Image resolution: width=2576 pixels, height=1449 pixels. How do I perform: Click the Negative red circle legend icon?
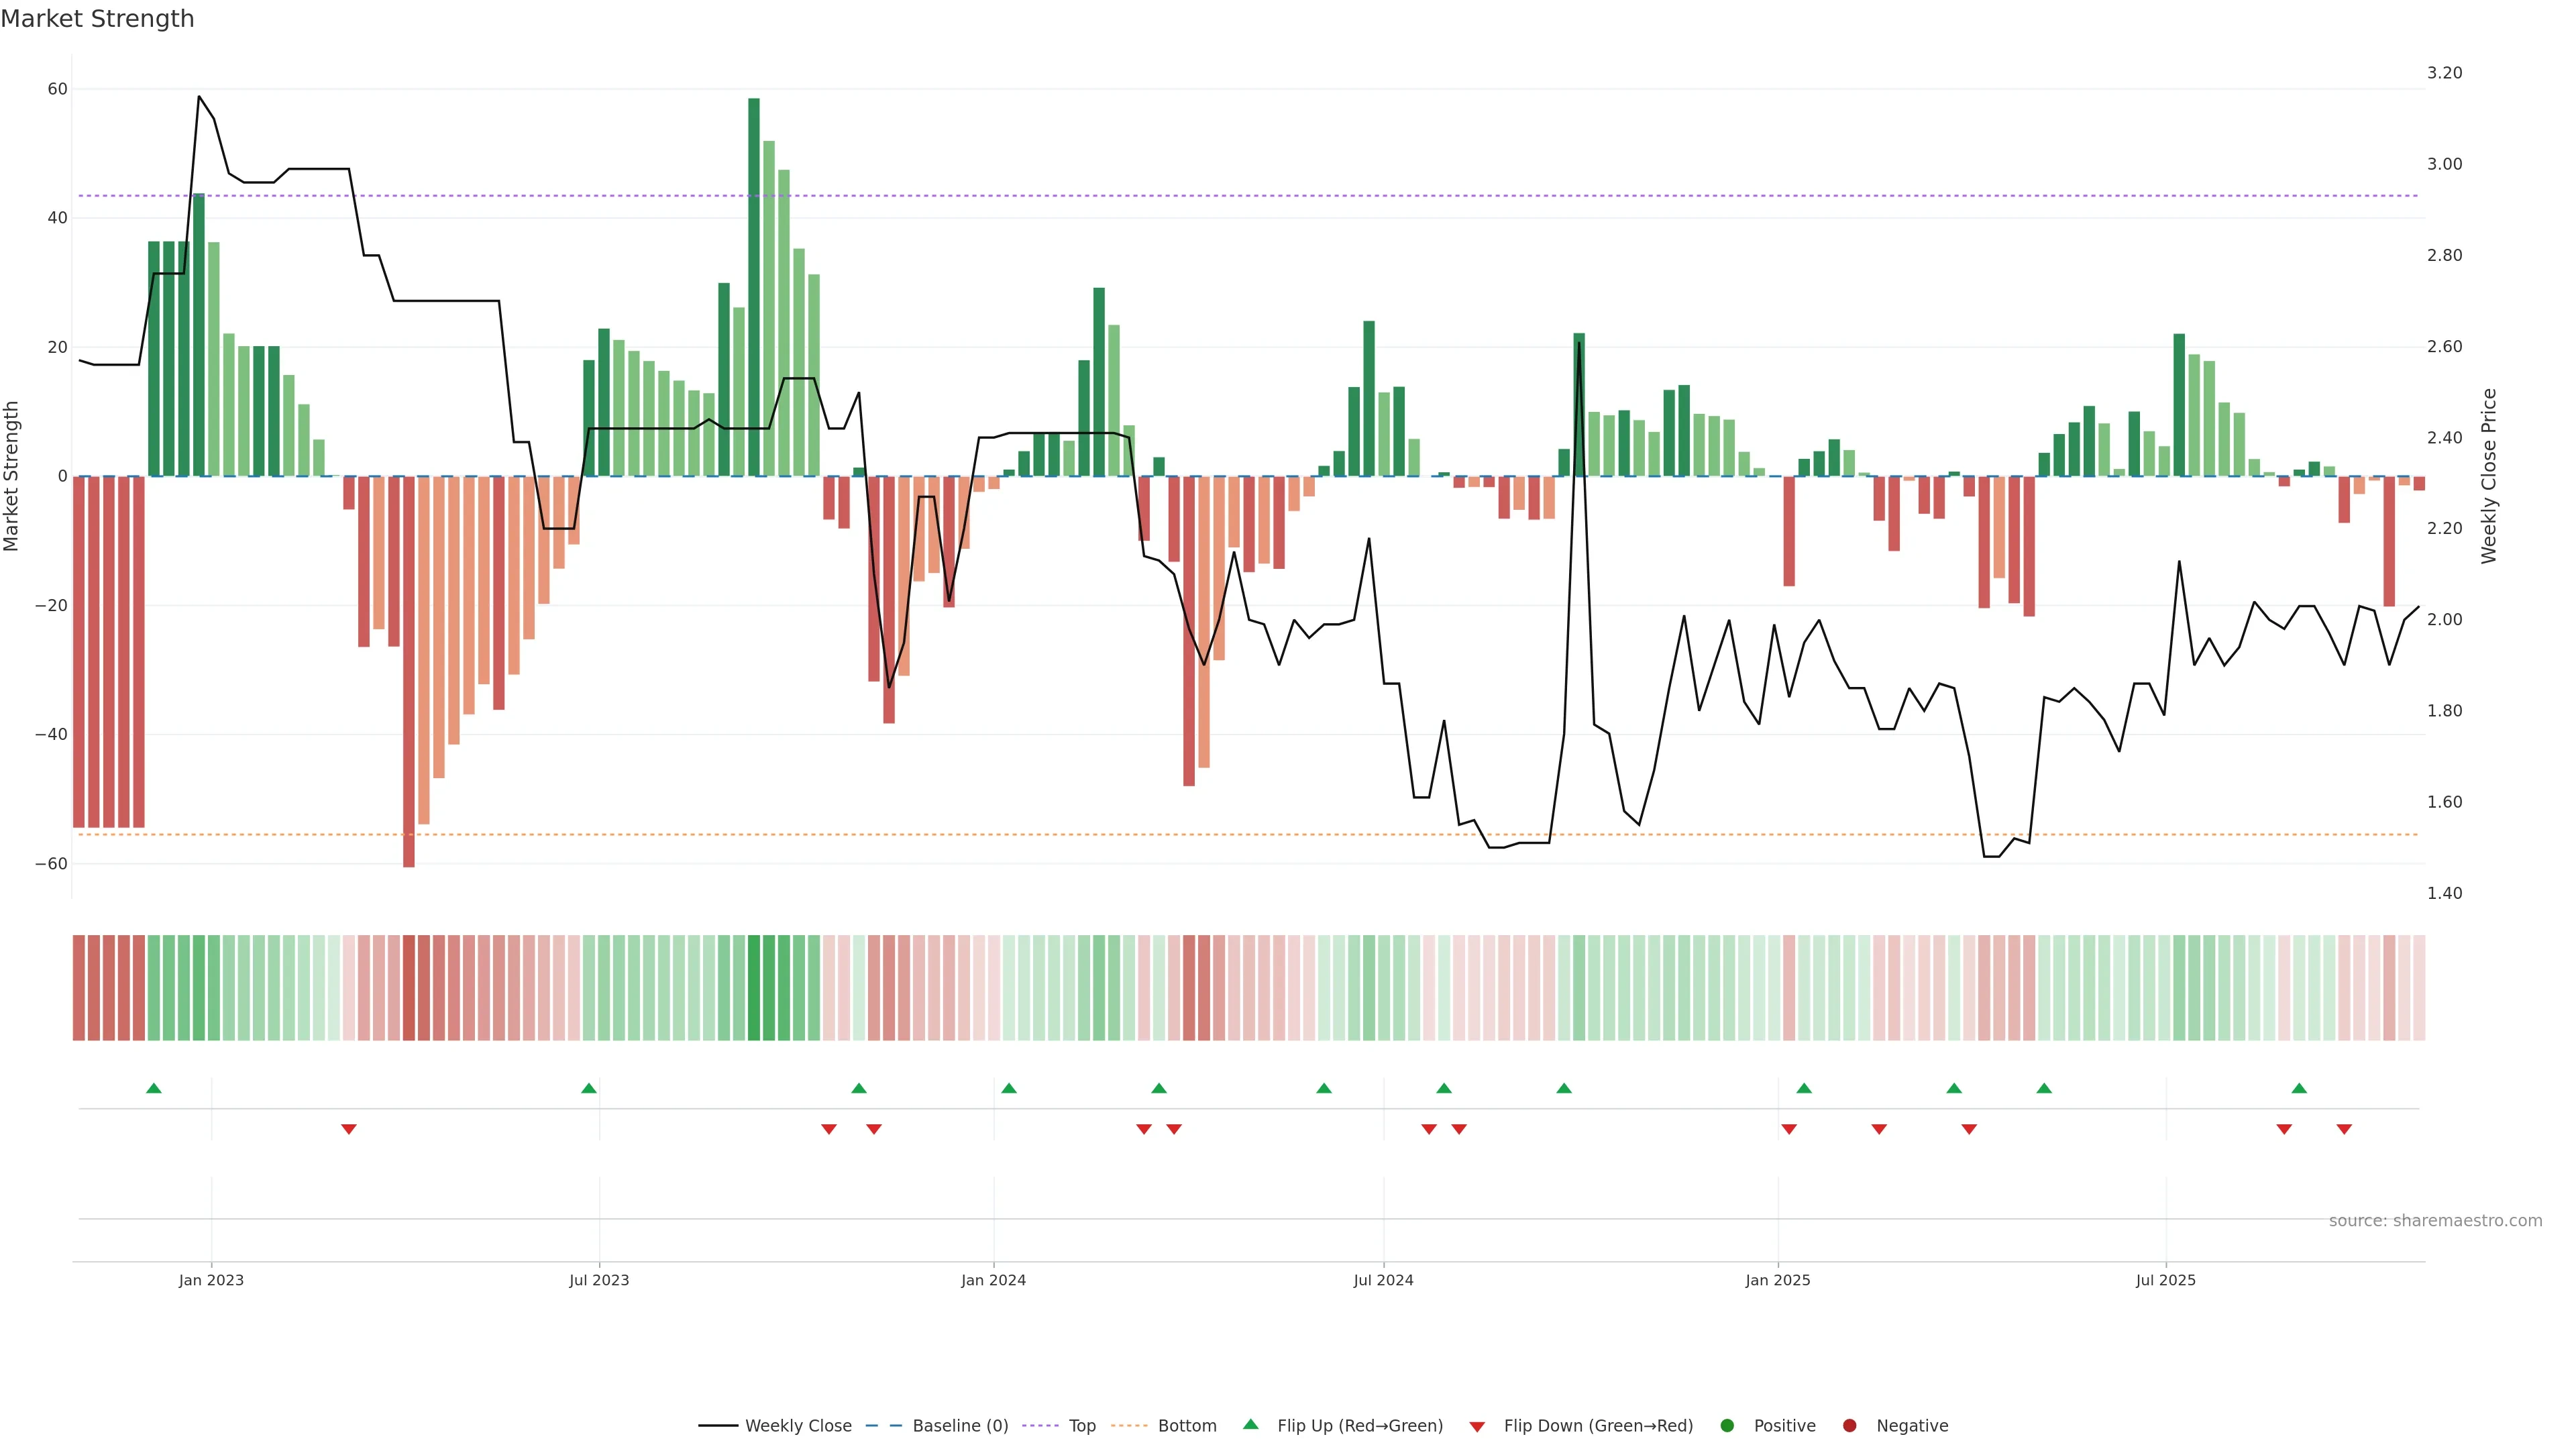[x=1849, y=1425]
